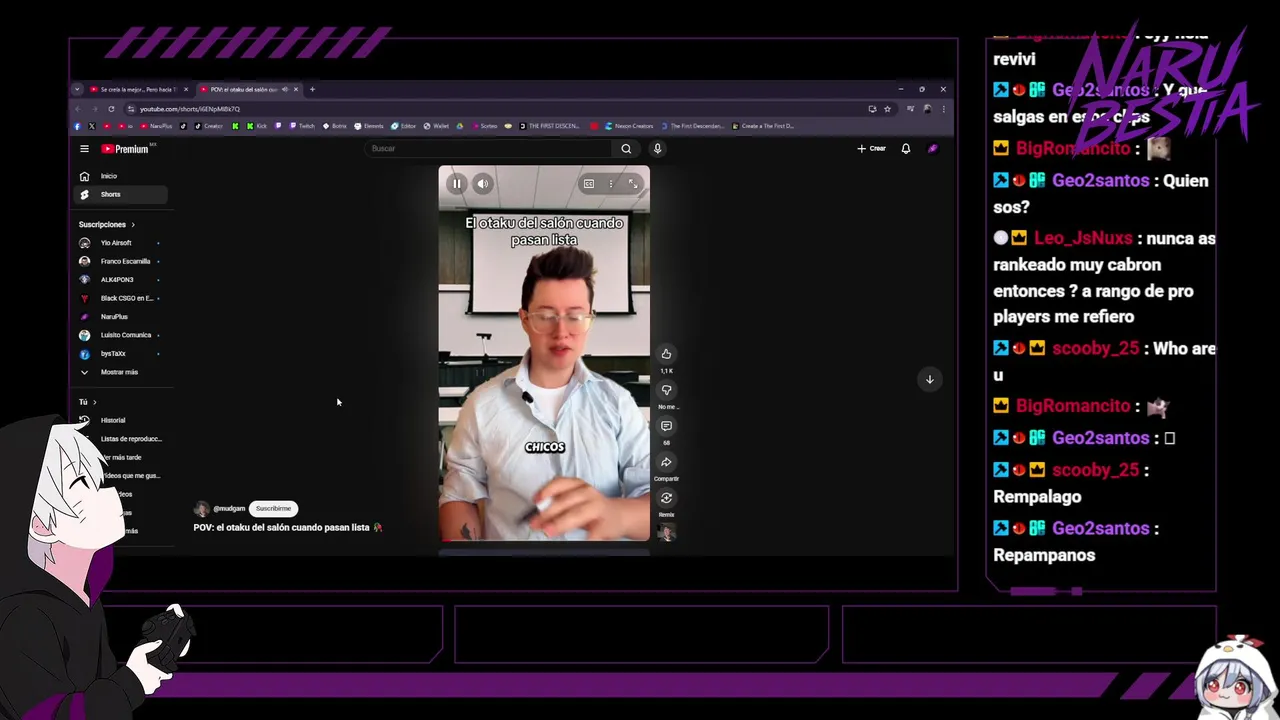The width and height of the screenshot is (1280, 720).
Task: Open the Short's three-dot options menu
Action: pyautogui.click(x=611, y=183)
